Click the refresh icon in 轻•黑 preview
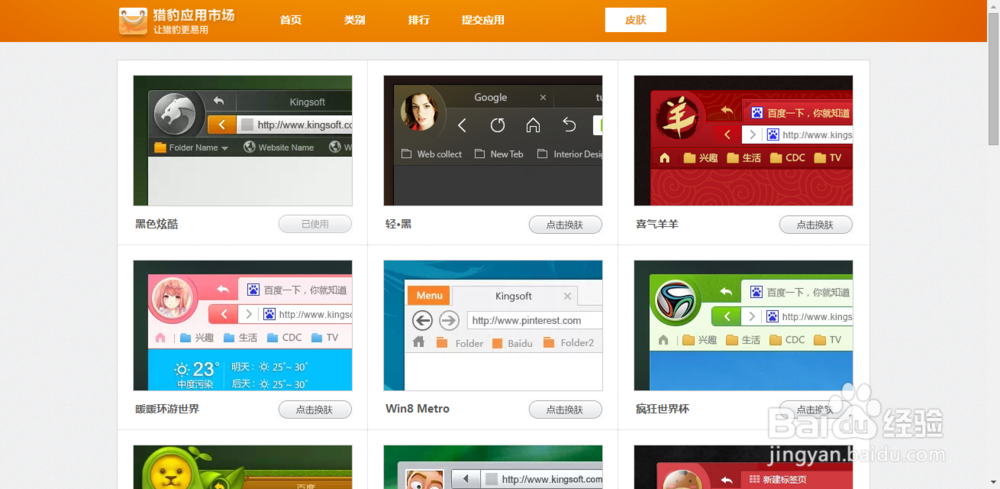This screenshot has width=1000, height=489. pyautogui.click(x=497, y=126)
